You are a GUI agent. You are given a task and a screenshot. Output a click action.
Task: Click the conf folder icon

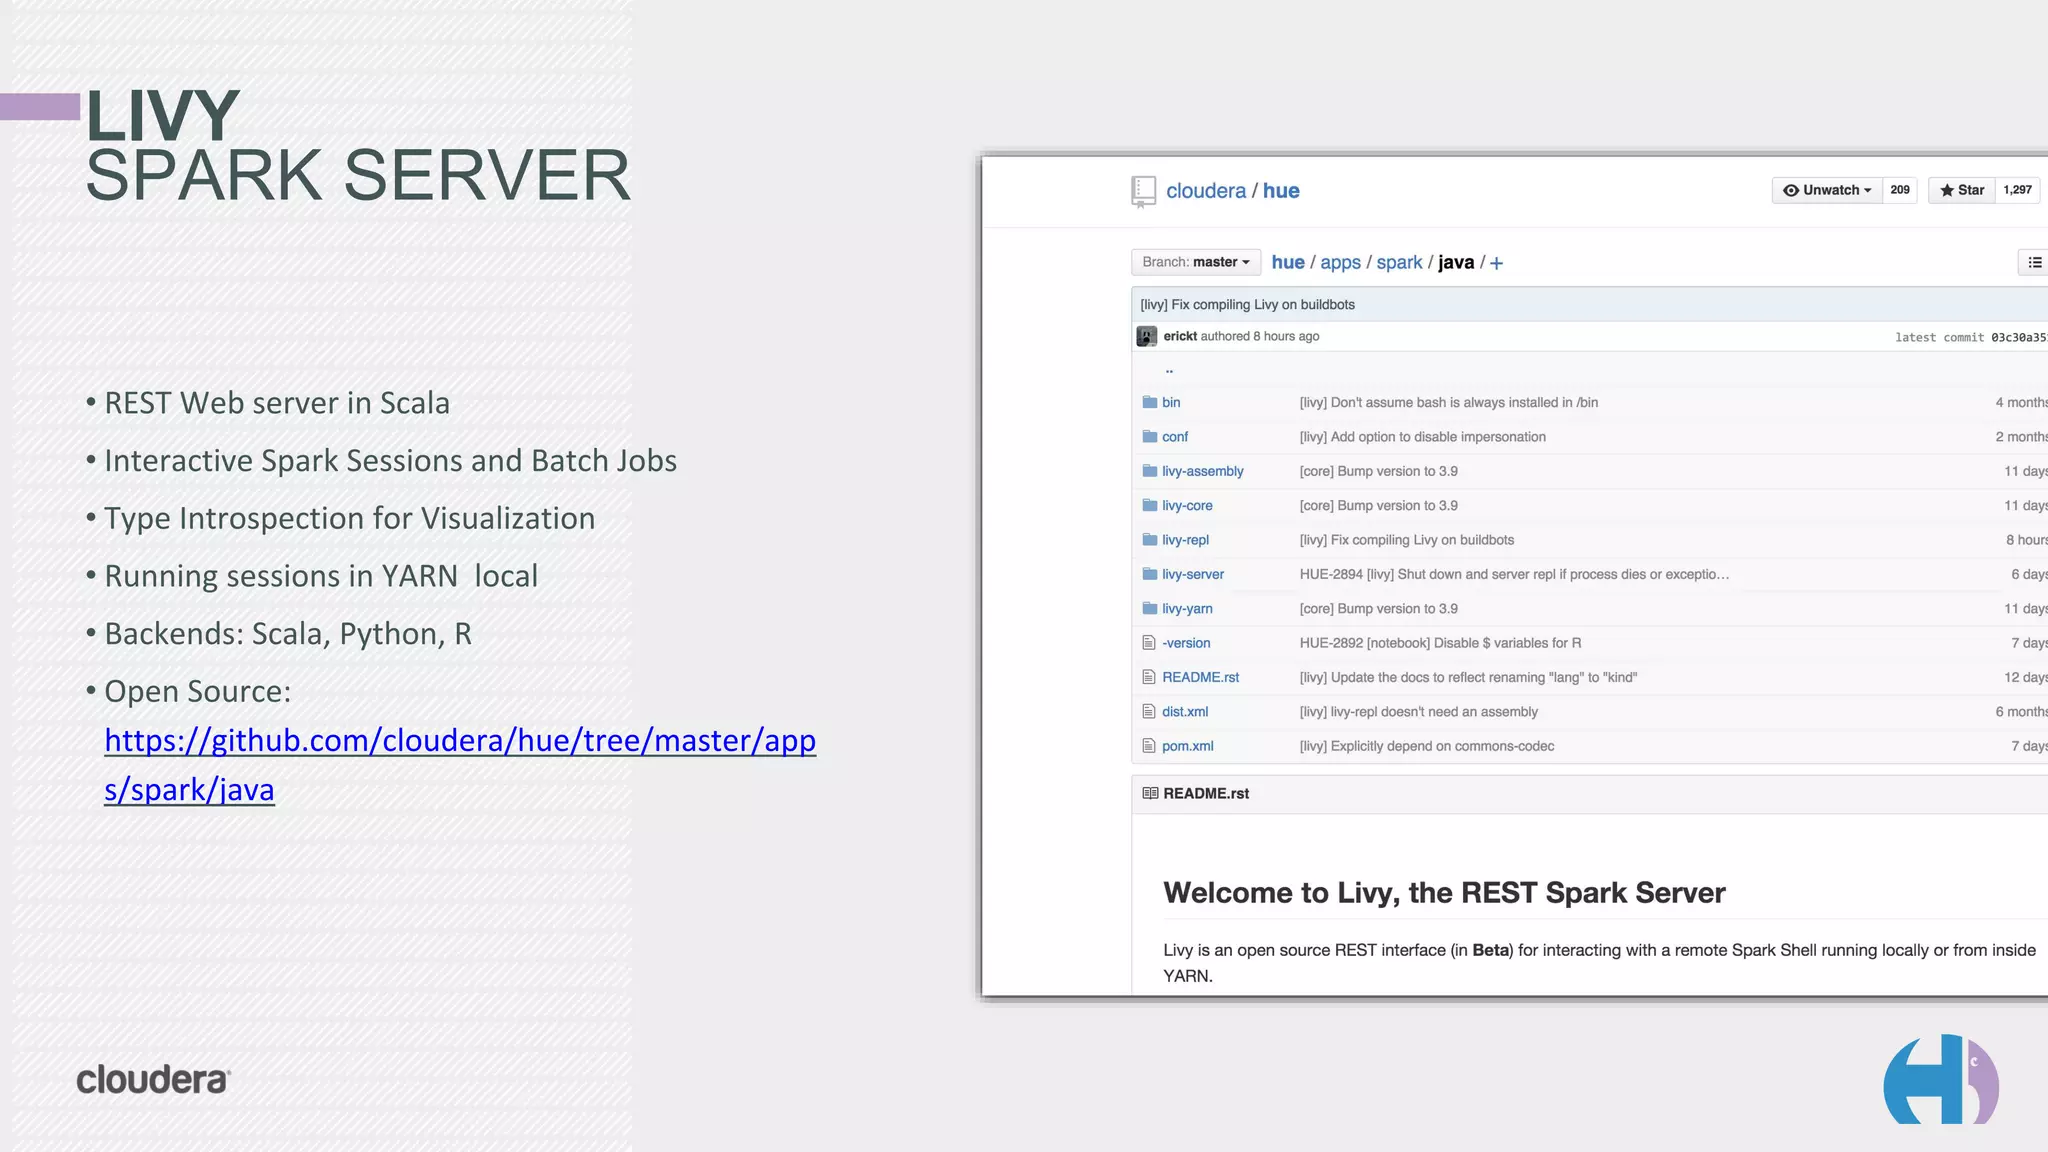tap(1149, 437)
